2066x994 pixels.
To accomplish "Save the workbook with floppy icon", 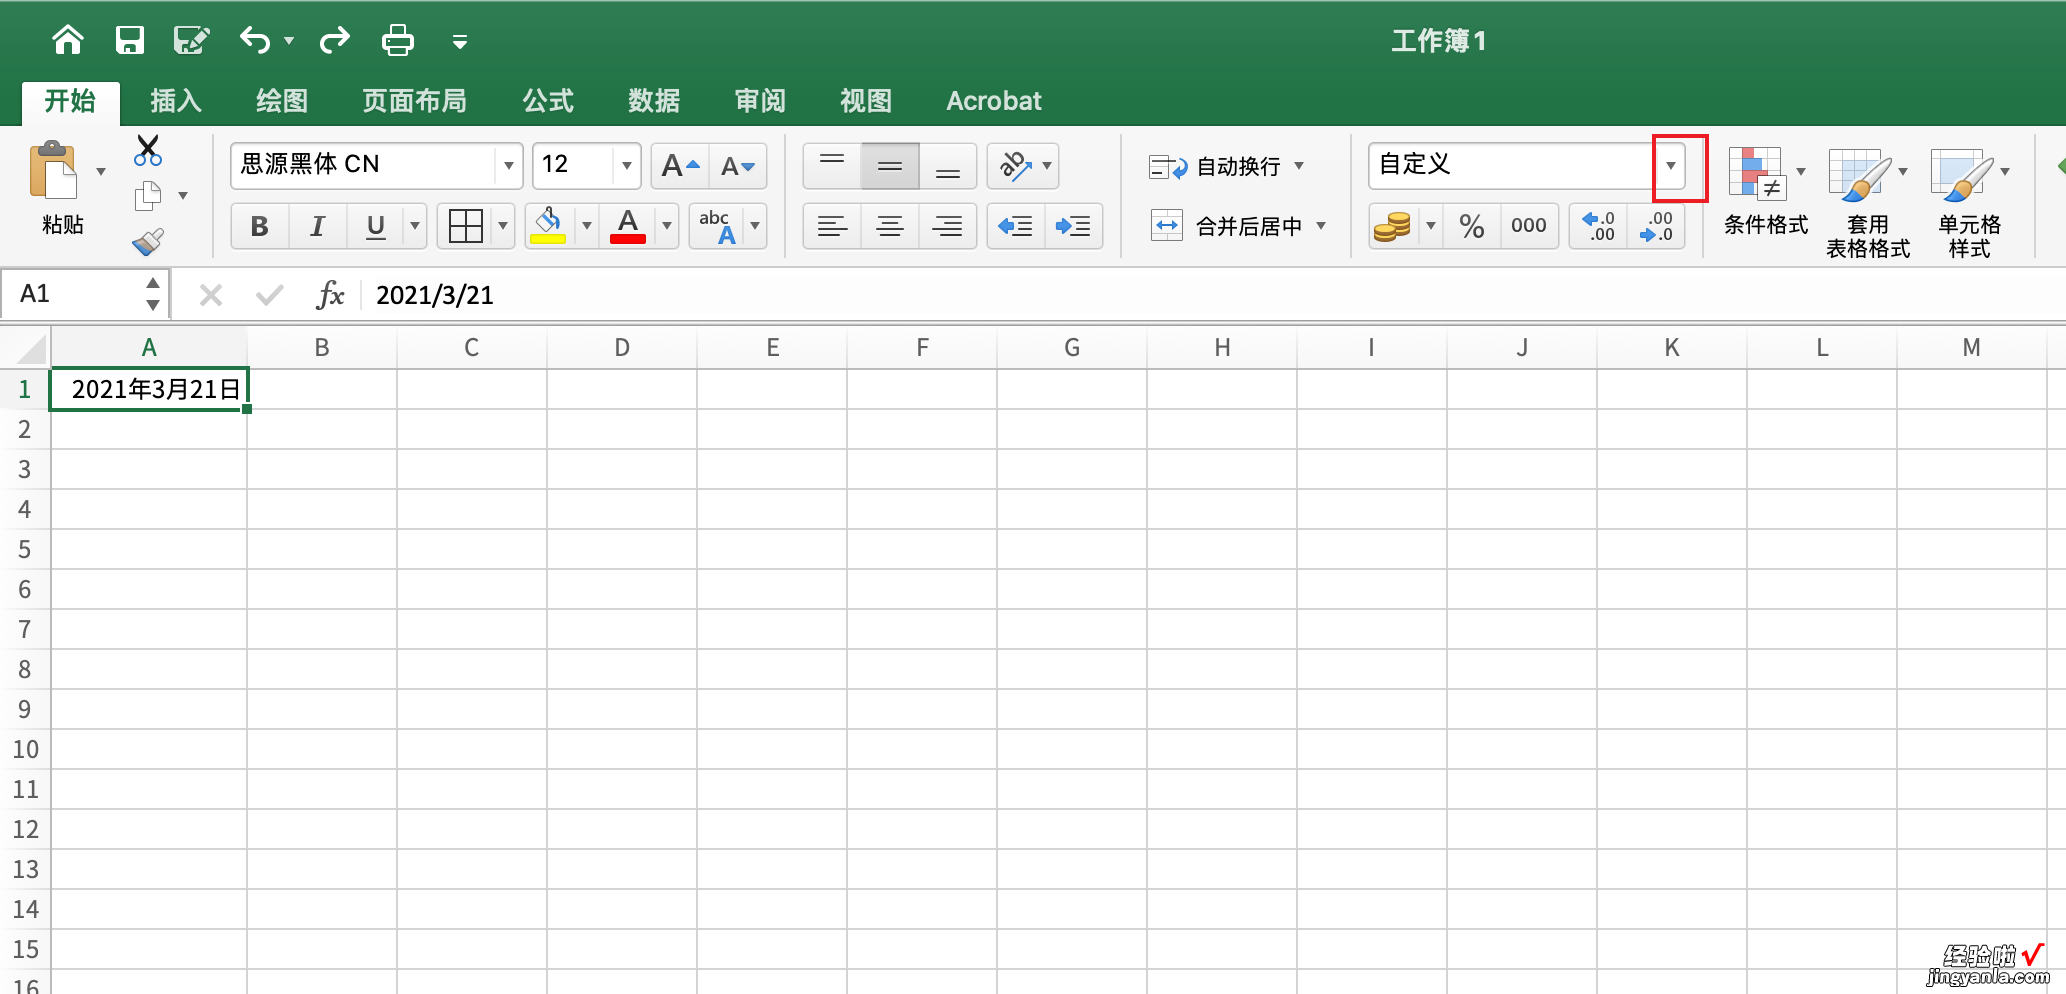I will (x=130, y=40).
